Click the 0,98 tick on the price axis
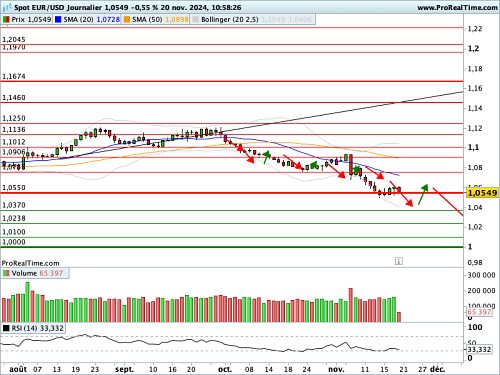Viewport: 500px width, 375px height. pos(475,263)
